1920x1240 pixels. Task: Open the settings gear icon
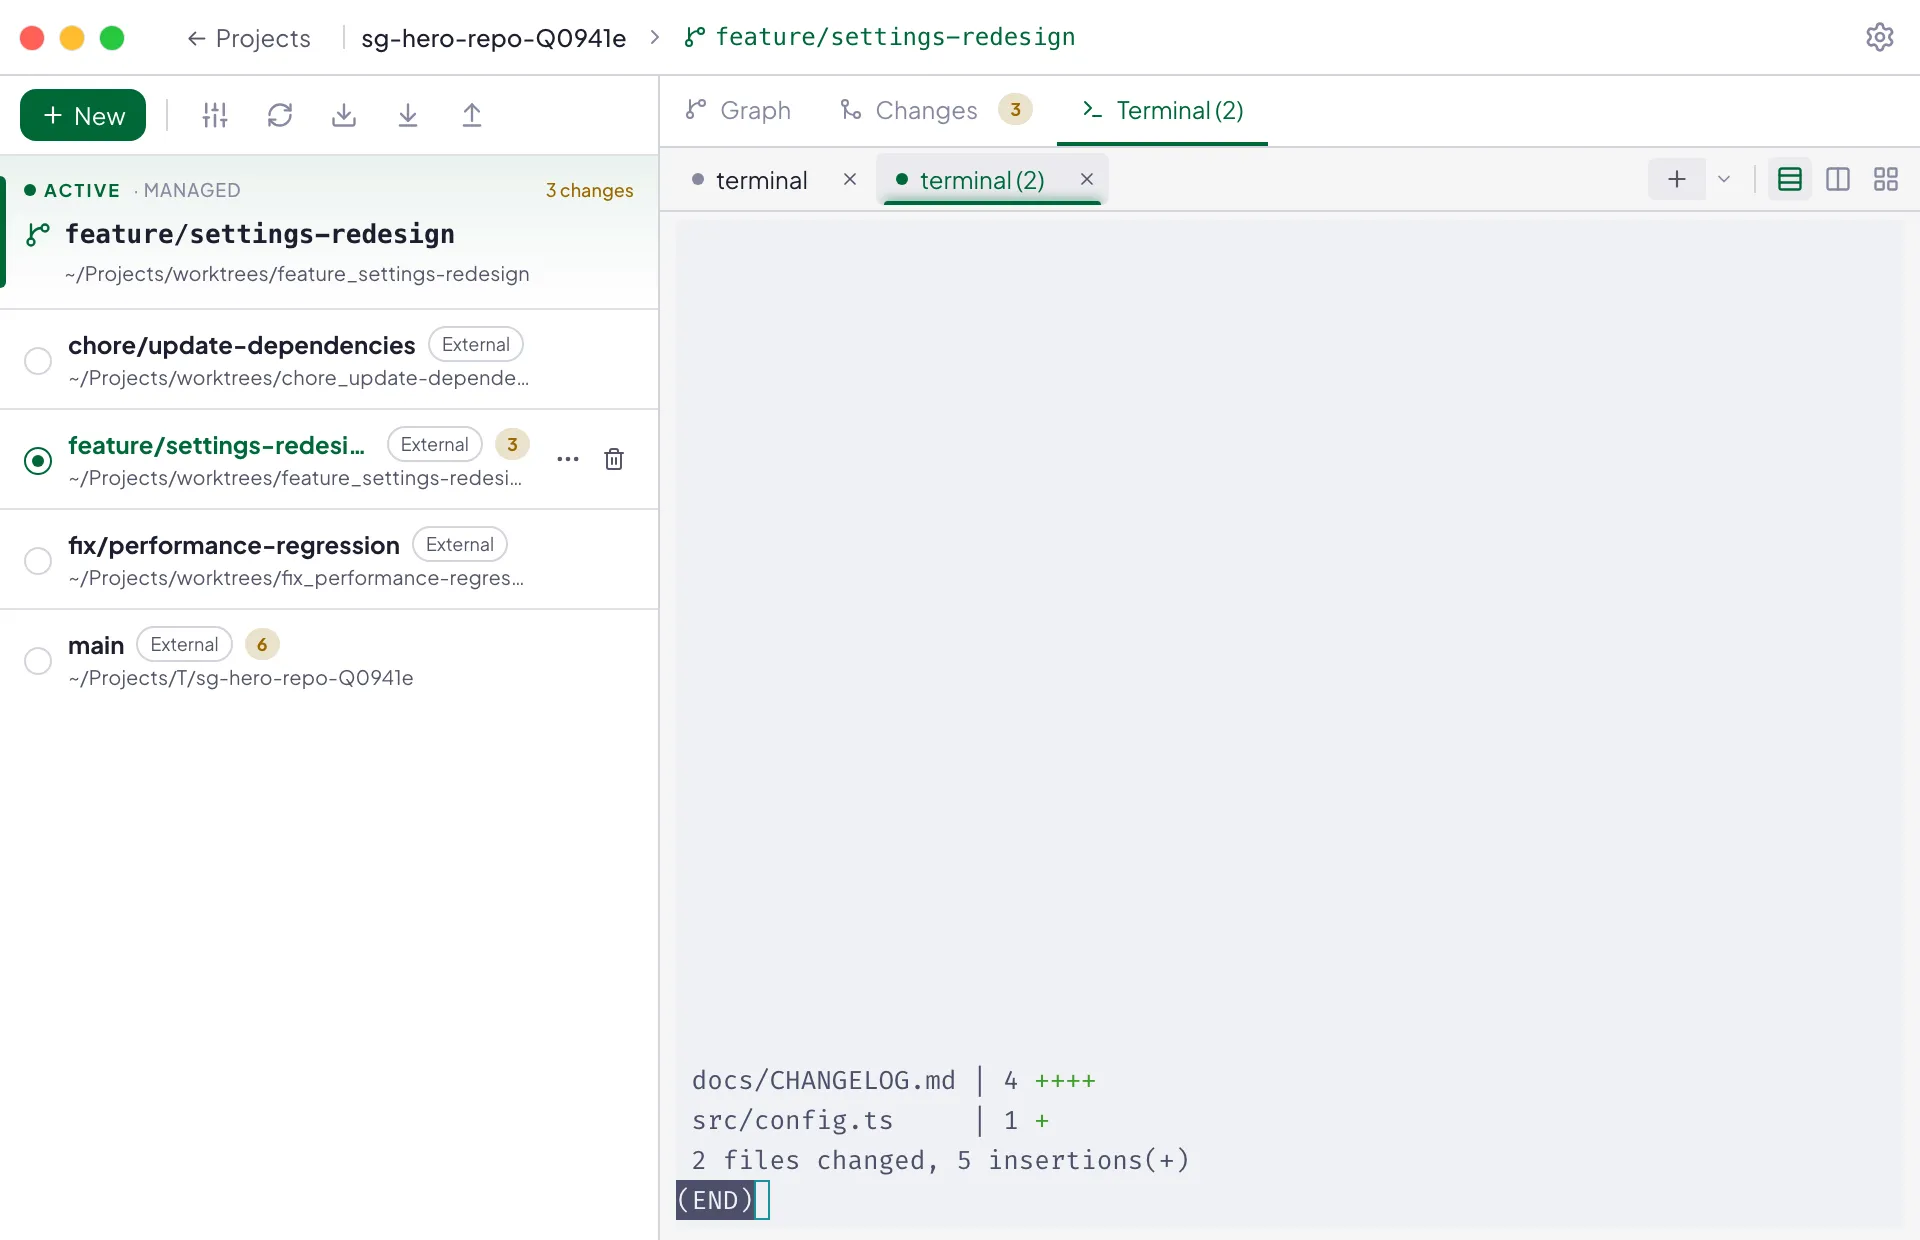pyautogui.click(x=1879, y=37)
